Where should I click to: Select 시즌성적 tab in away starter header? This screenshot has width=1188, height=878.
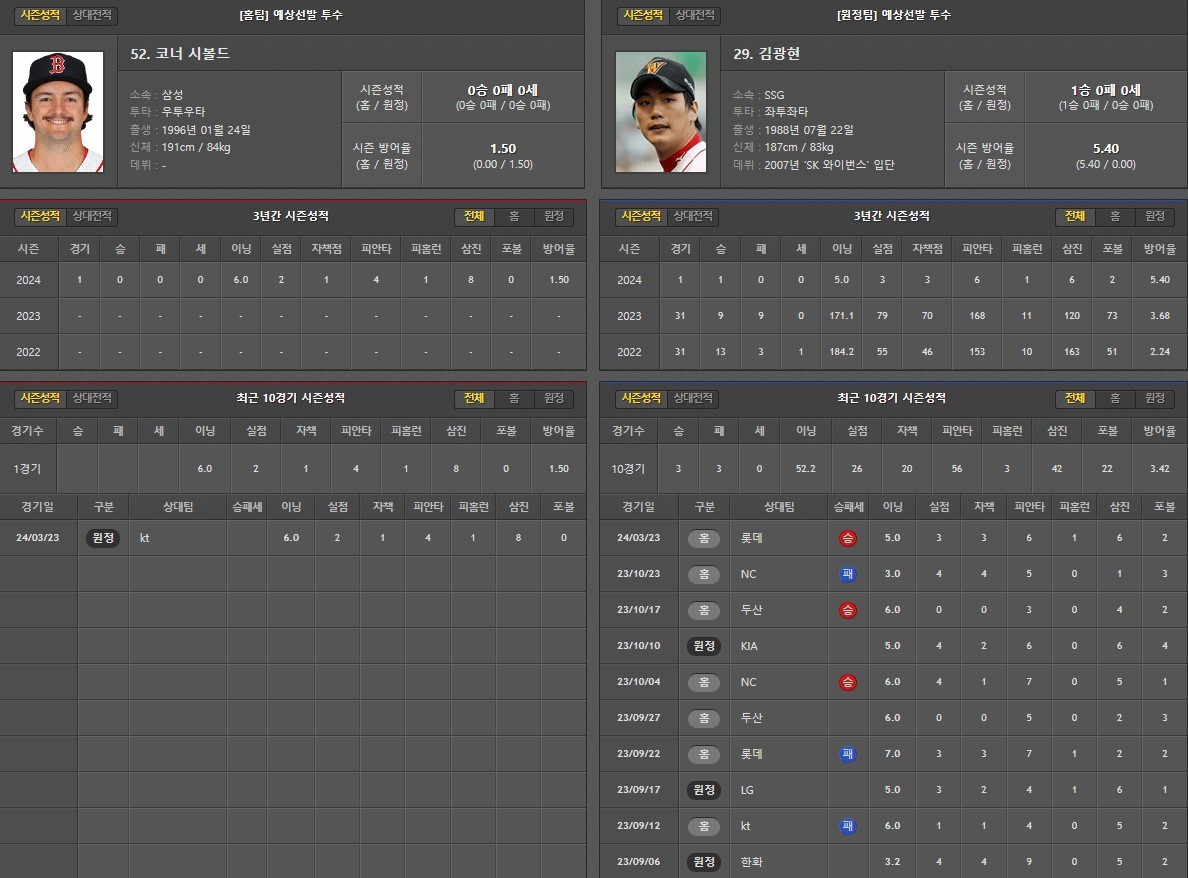pyautogui.click(x=642, y=15)
